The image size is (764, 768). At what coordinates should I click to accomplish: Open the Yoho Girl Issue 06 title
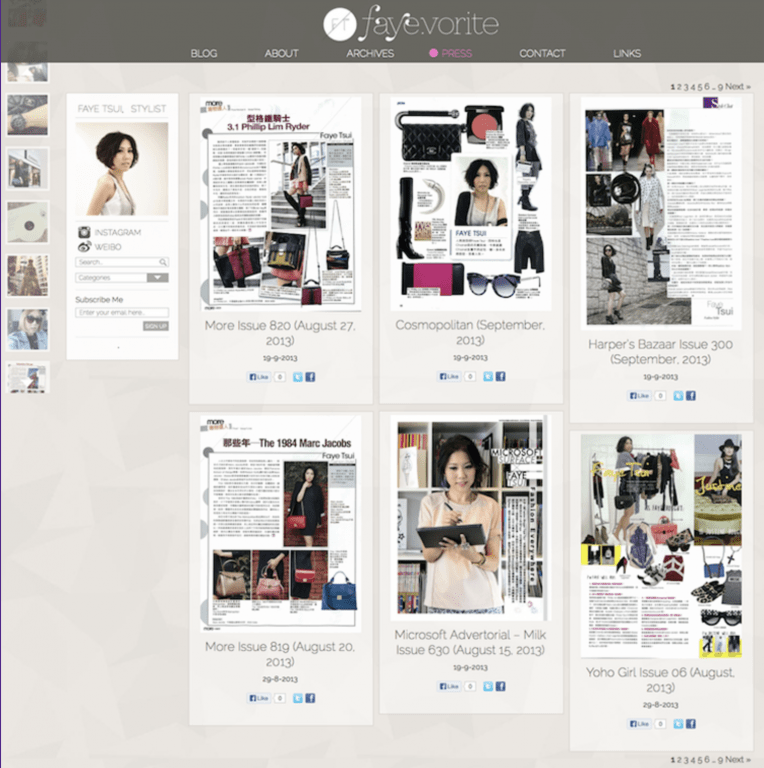pos(661,680)
